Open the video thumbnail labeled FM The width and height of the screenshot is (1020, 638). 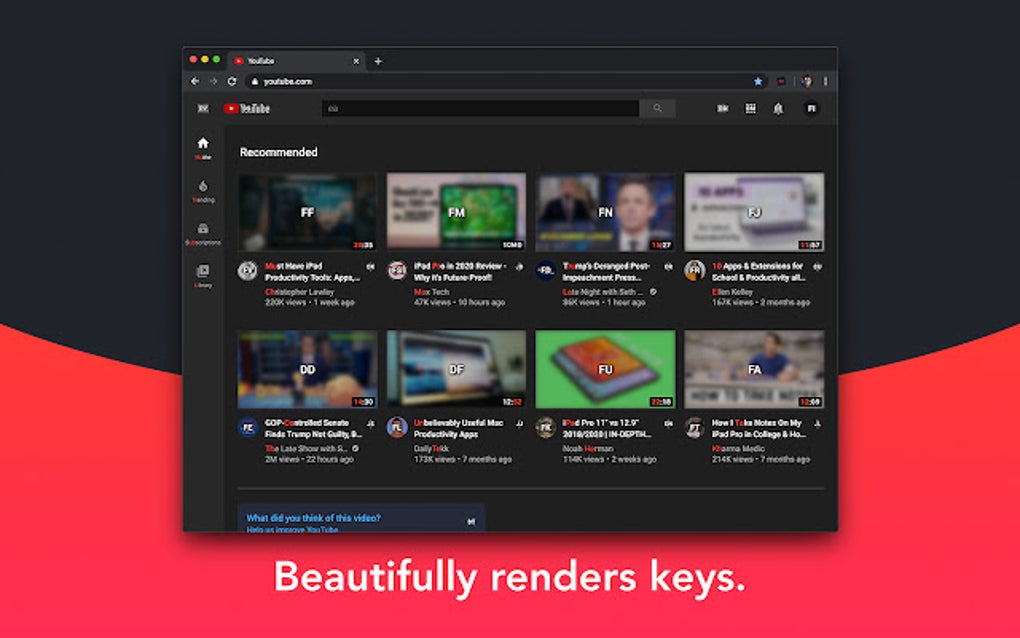point(456,211)
